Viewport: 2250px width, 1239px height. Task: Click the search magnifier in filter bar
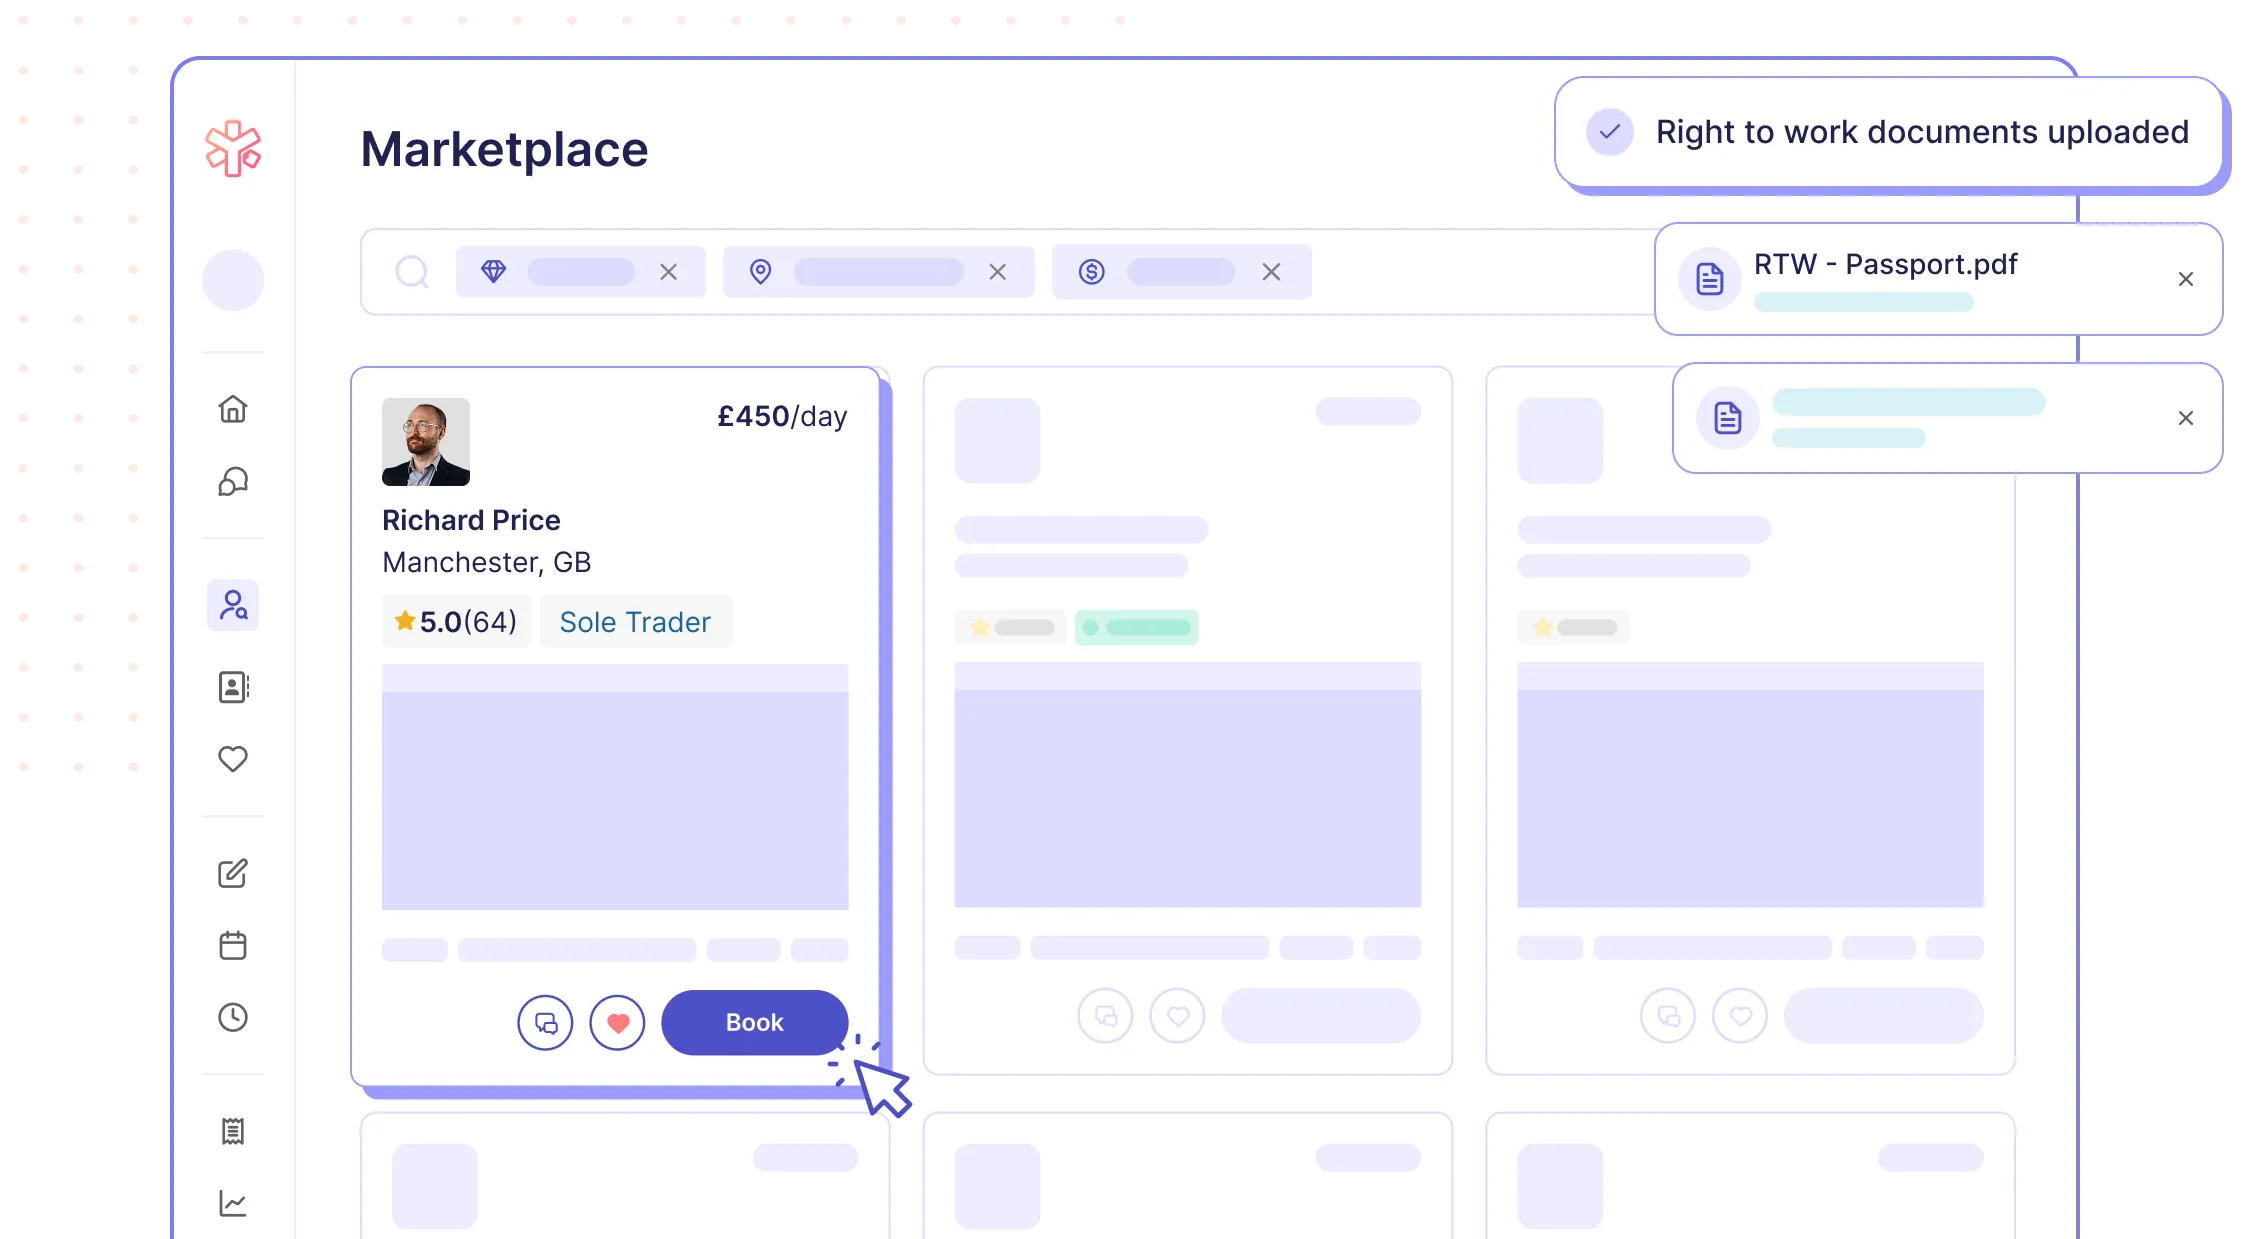[411, 272]
